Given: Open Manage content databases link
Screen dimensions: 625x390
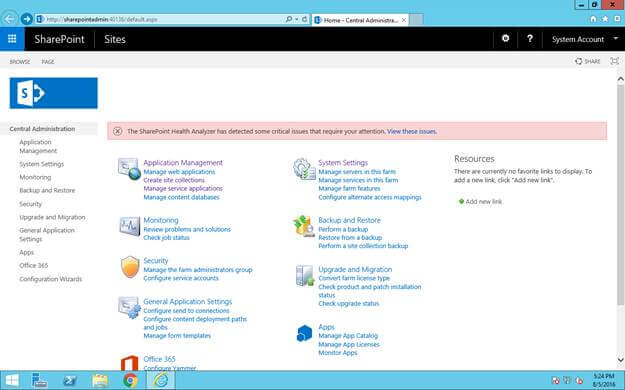Looking at the screenshot, I should [181, 197].
